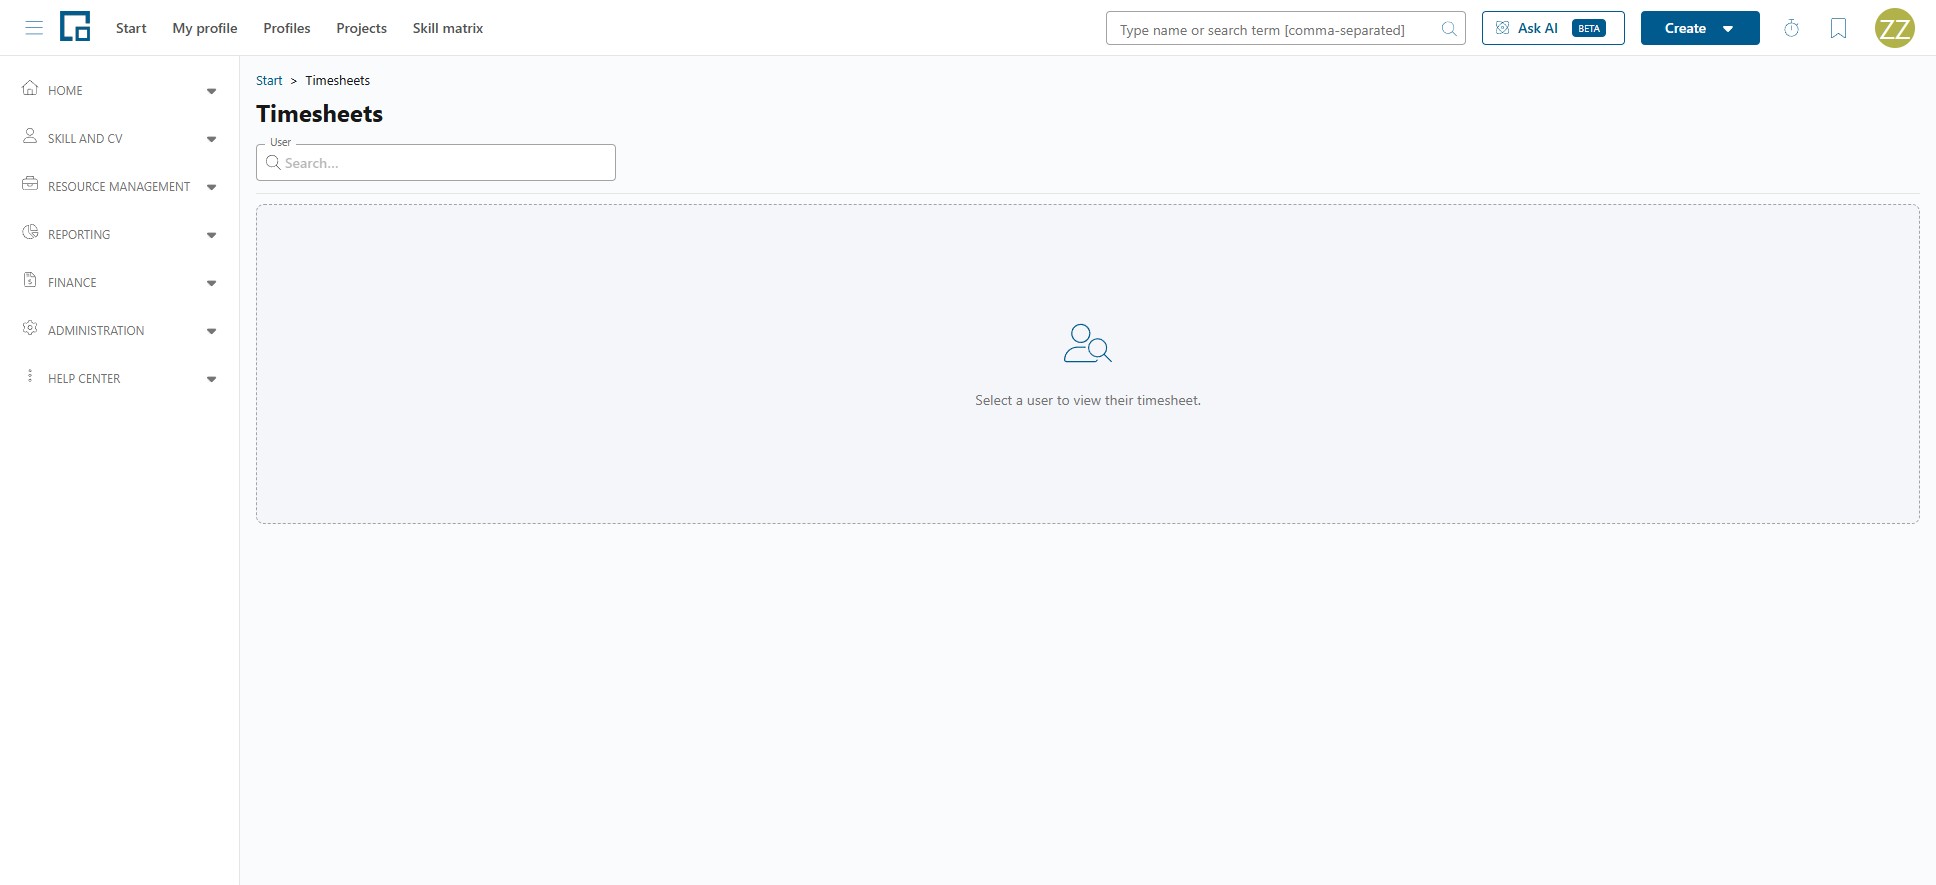Open Skill matrix in top navigation

pos(448,28)
